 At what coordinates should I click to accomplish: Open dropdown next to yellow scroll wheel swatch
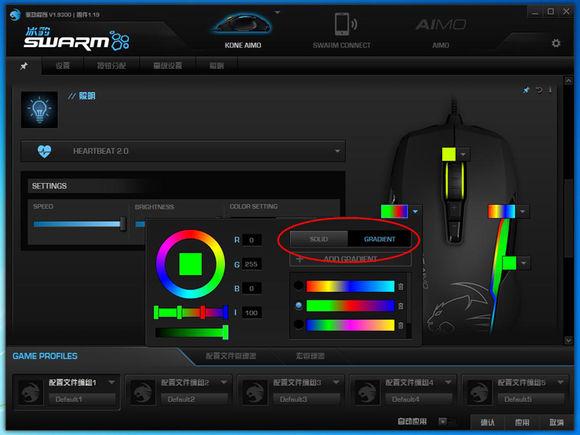[x=463, y=154]
